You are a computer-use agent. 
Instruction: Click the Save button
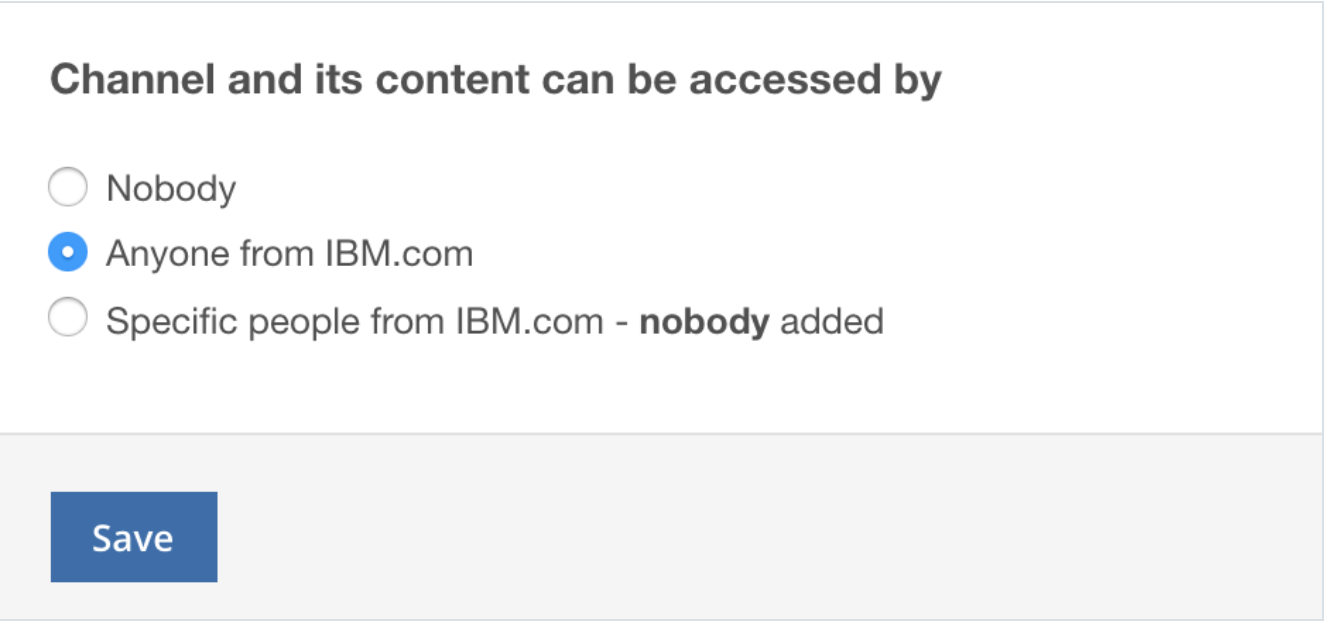(134, 537)
